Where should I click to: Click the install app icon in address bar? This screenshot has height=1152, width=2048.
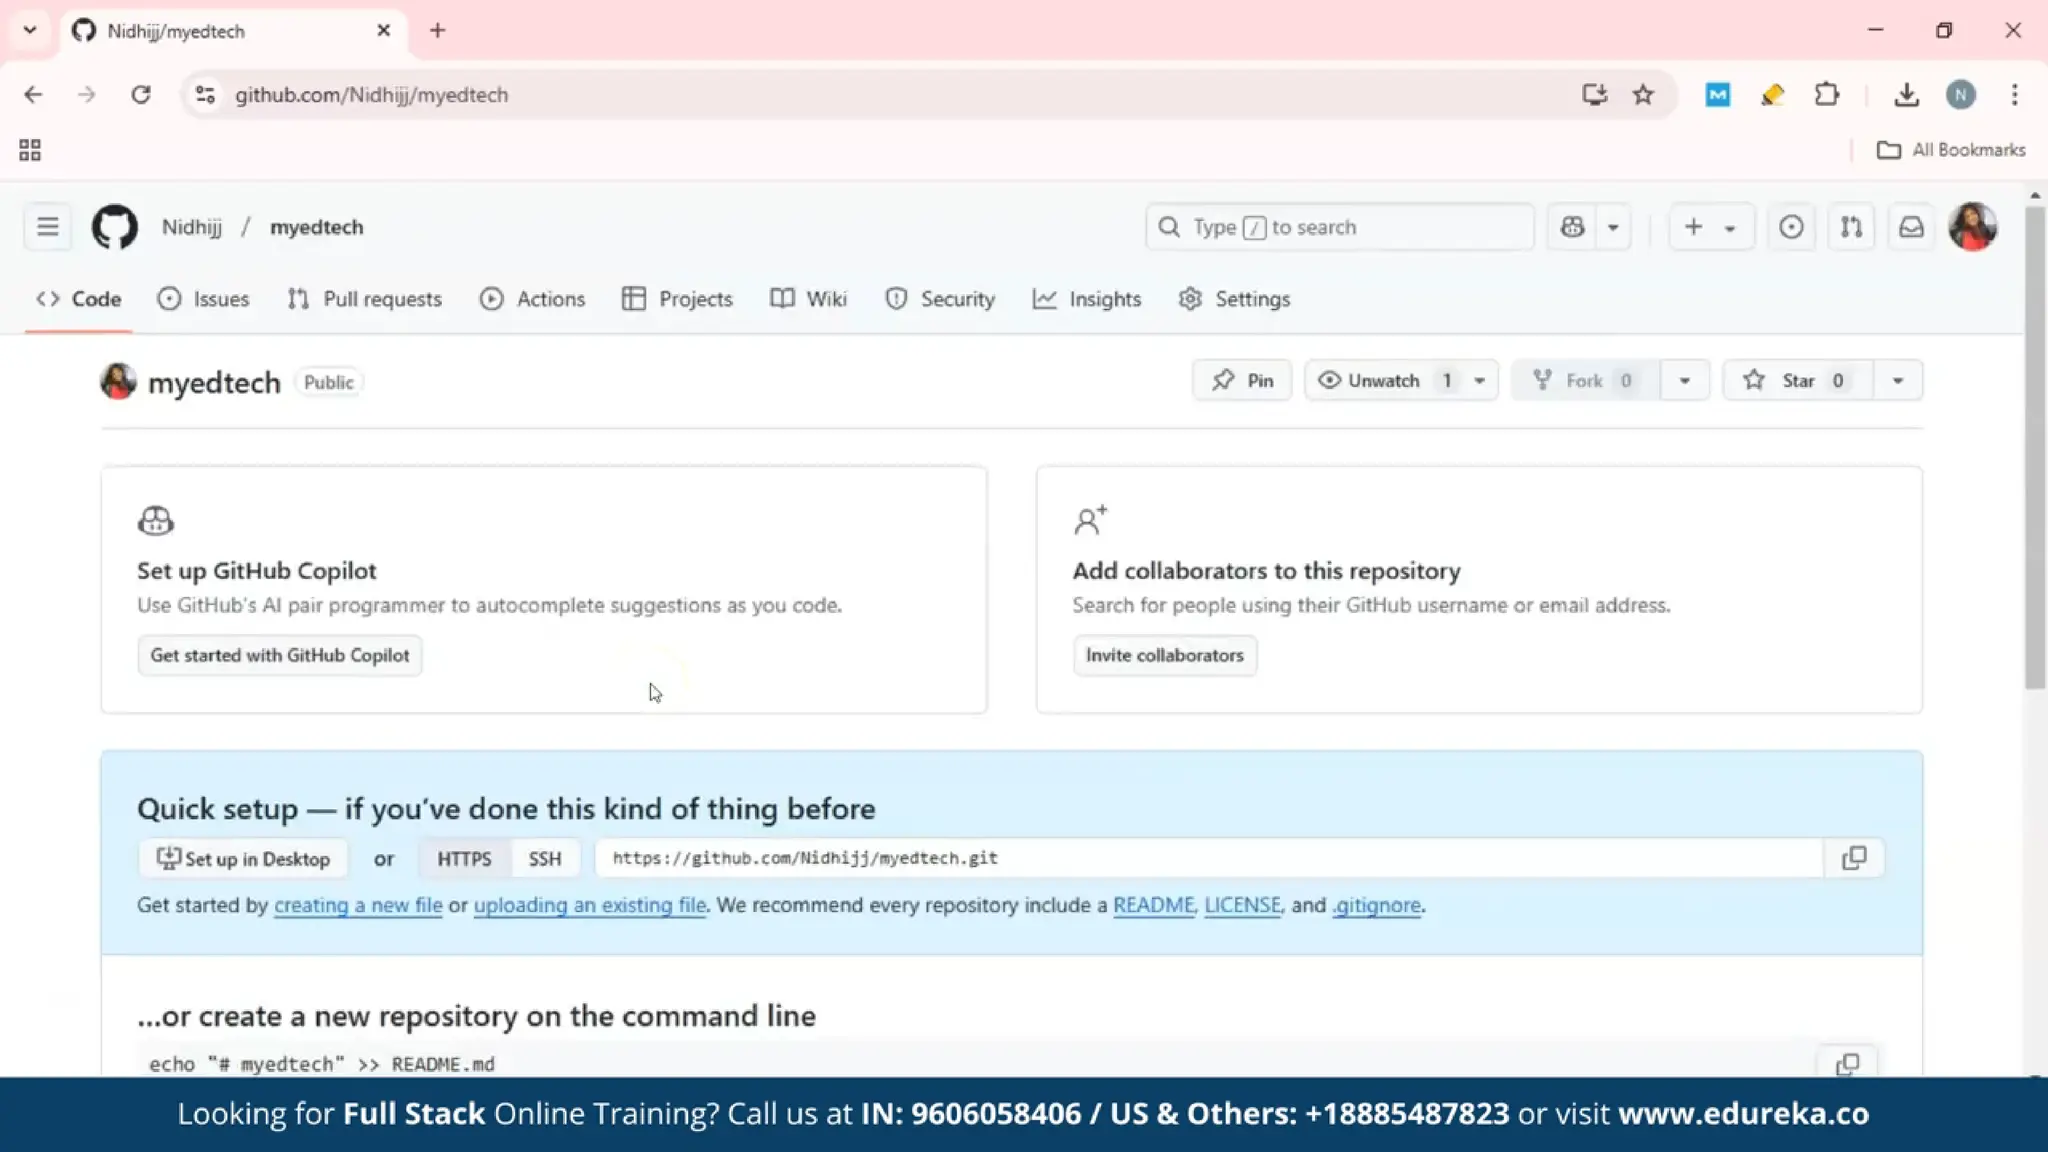[1595, 95]
